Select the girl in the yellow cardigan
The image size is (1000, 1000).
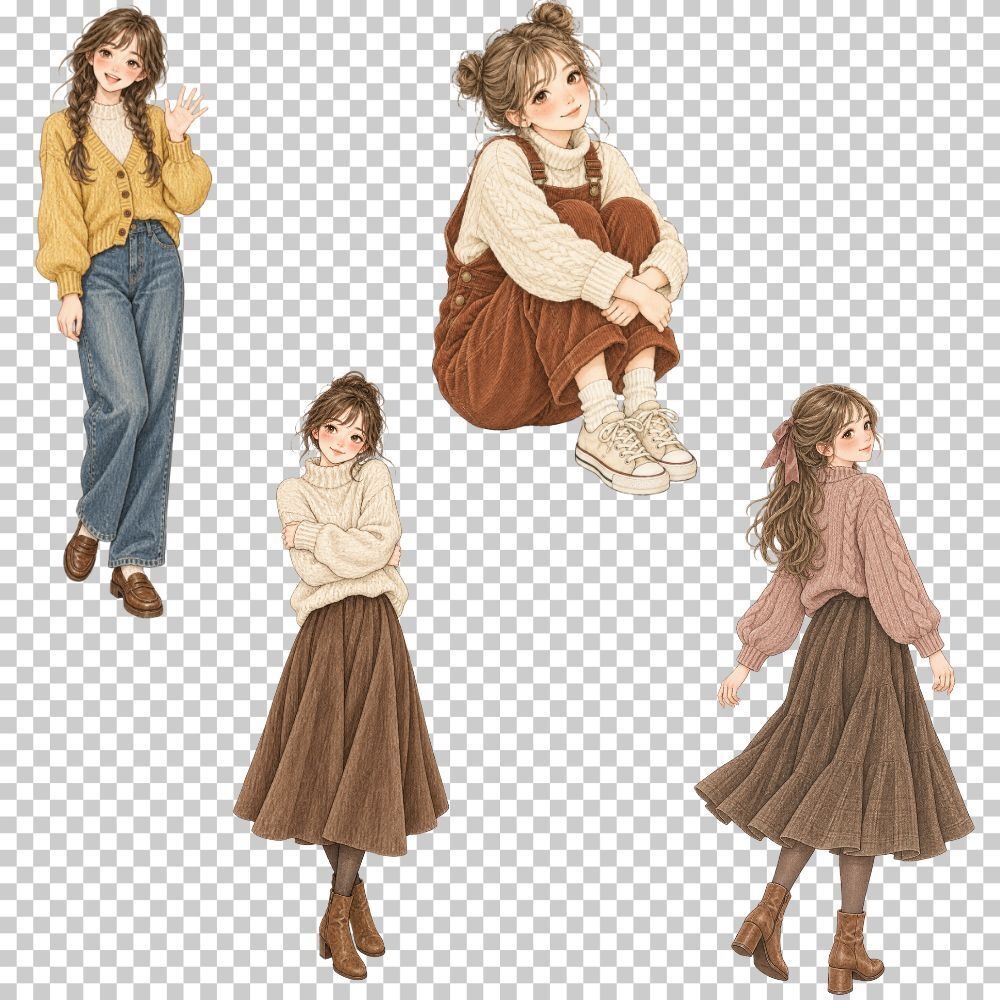pos(125,312)
